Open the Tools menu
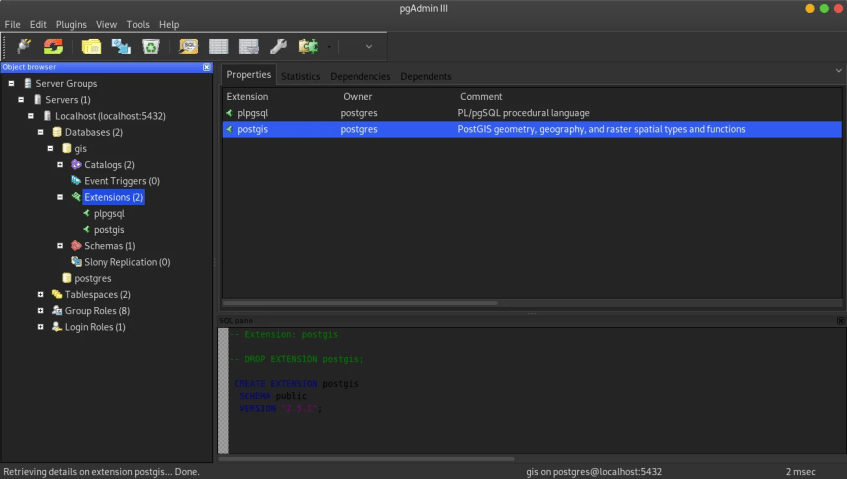Viewport: 847px width, 479px height. coord(138,24)
